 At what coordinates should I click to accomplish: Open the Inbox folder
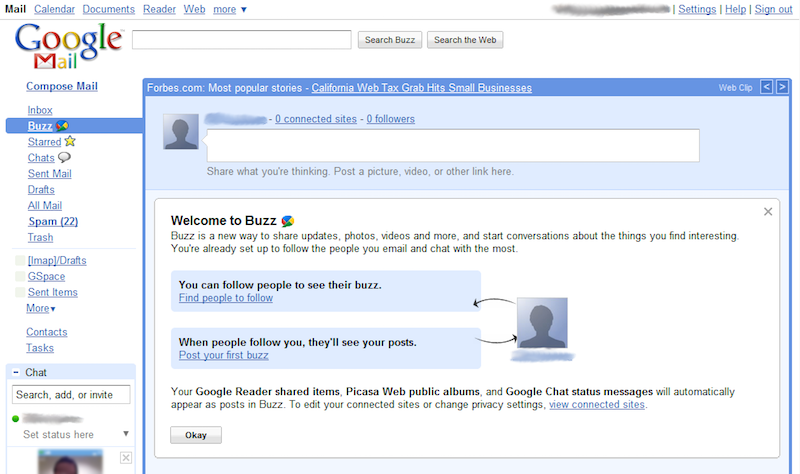pos(40,110)
